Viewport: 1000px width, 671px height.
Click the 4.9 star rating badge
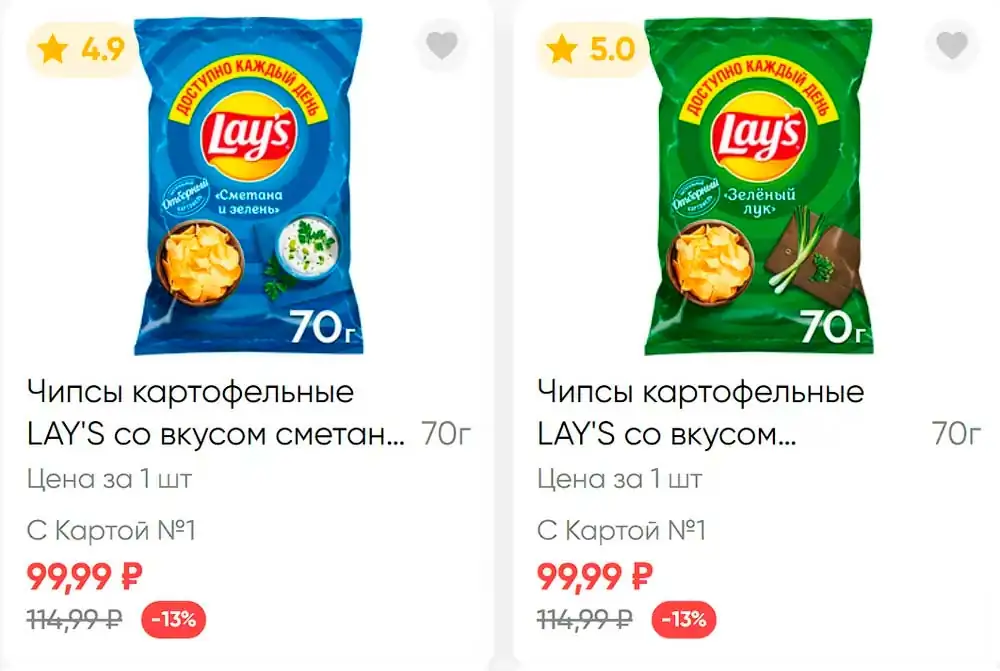pos(82,49)
